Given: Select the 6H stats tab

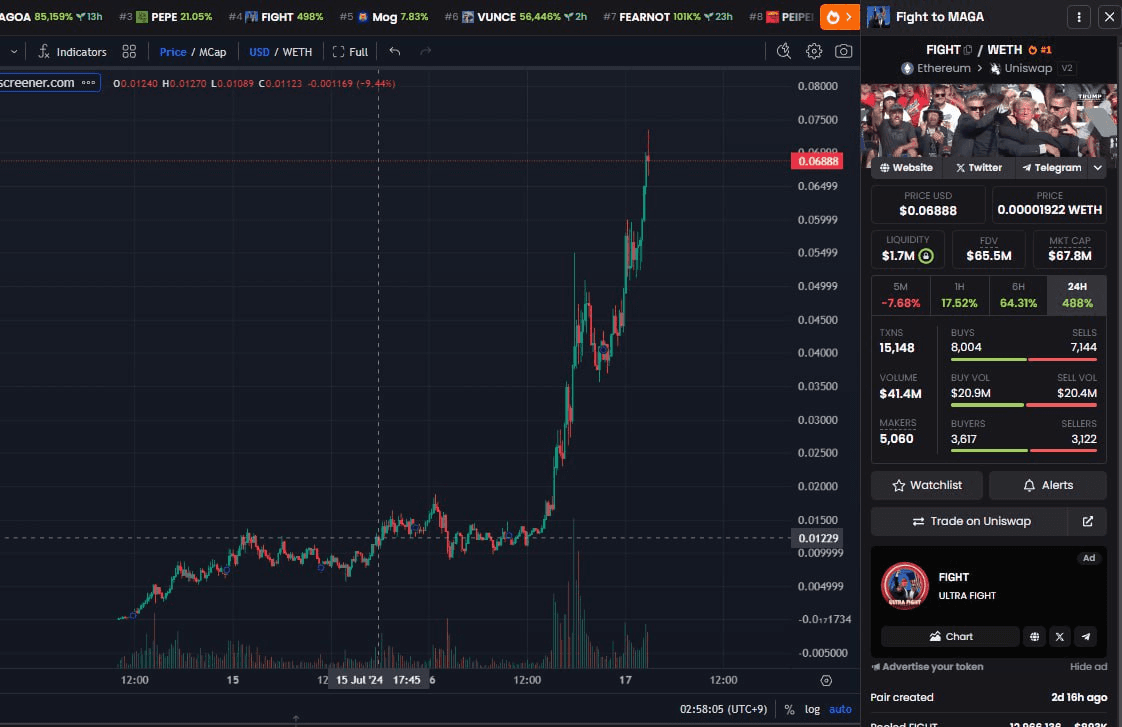Looking at the screenshot, I should [1018, 295].
